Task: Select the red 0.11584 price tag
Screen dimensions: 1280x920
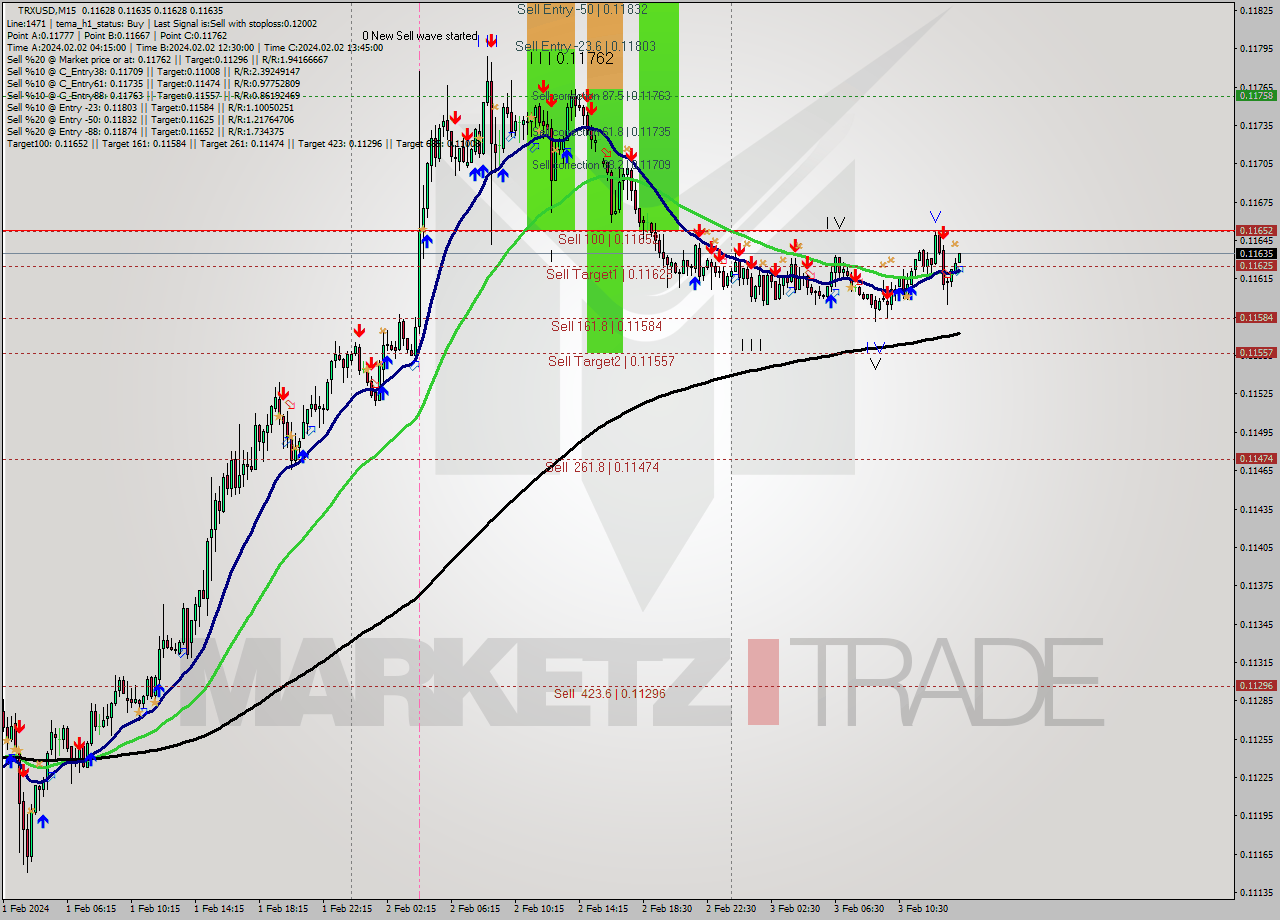Action: [1256, 317]
